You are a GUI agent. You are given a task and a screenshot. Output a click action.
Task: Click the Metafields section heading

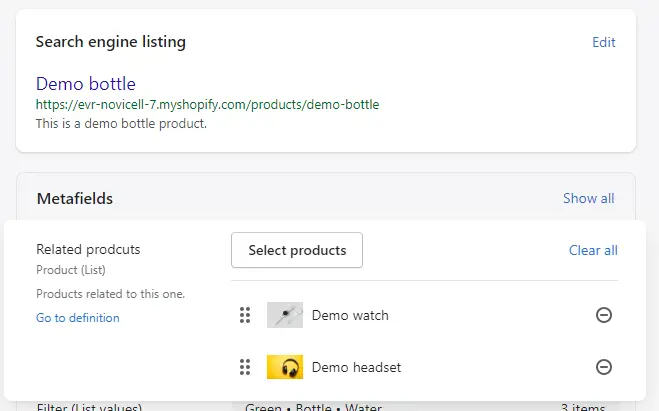point(75,198)
